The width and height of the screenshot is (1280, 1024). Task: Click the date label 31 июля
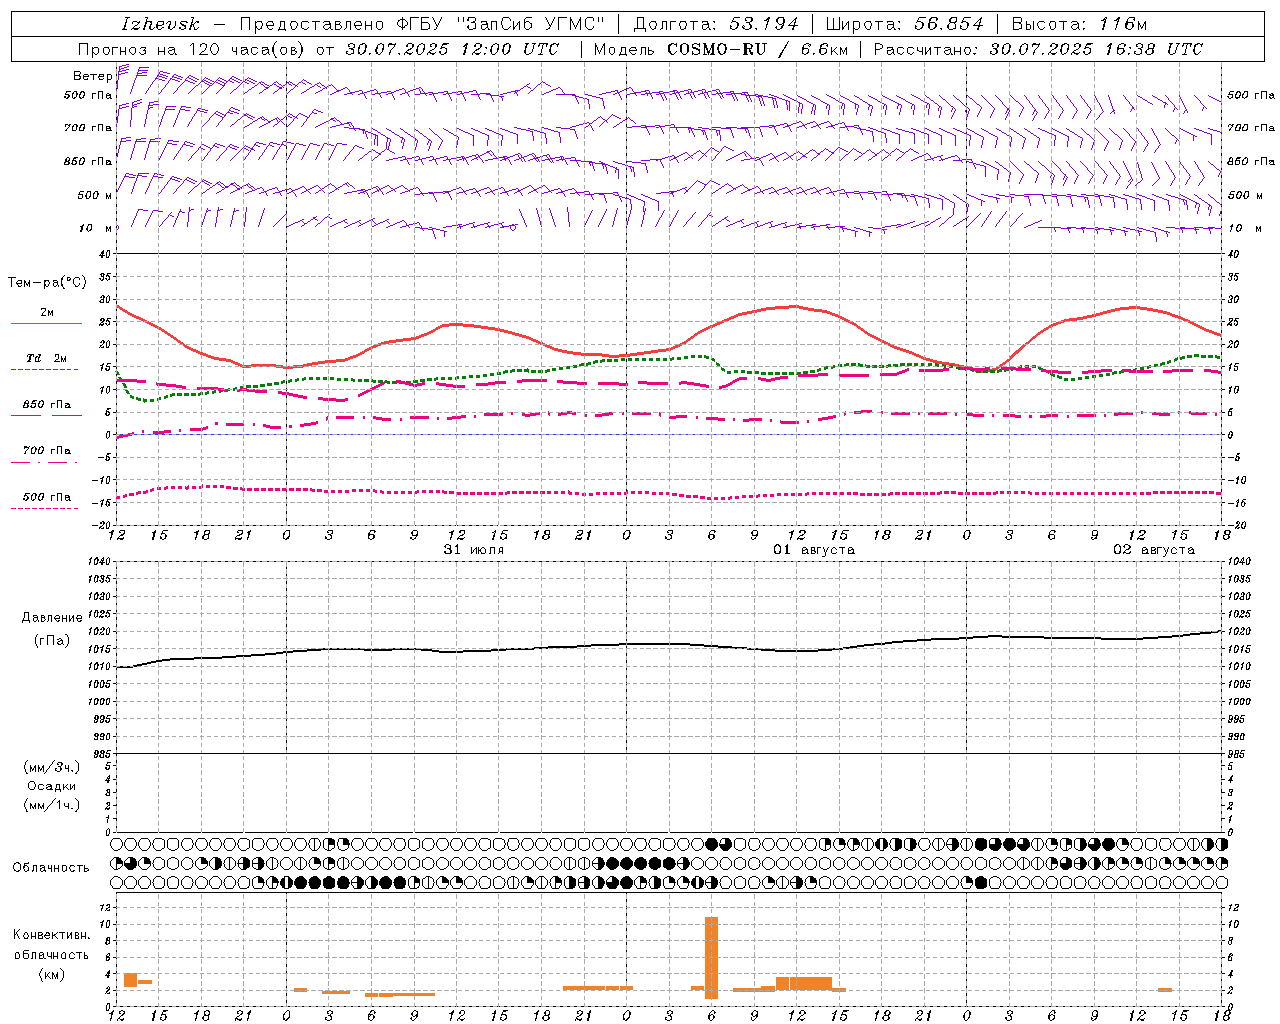pyautogui.click(x=474, y=550)
